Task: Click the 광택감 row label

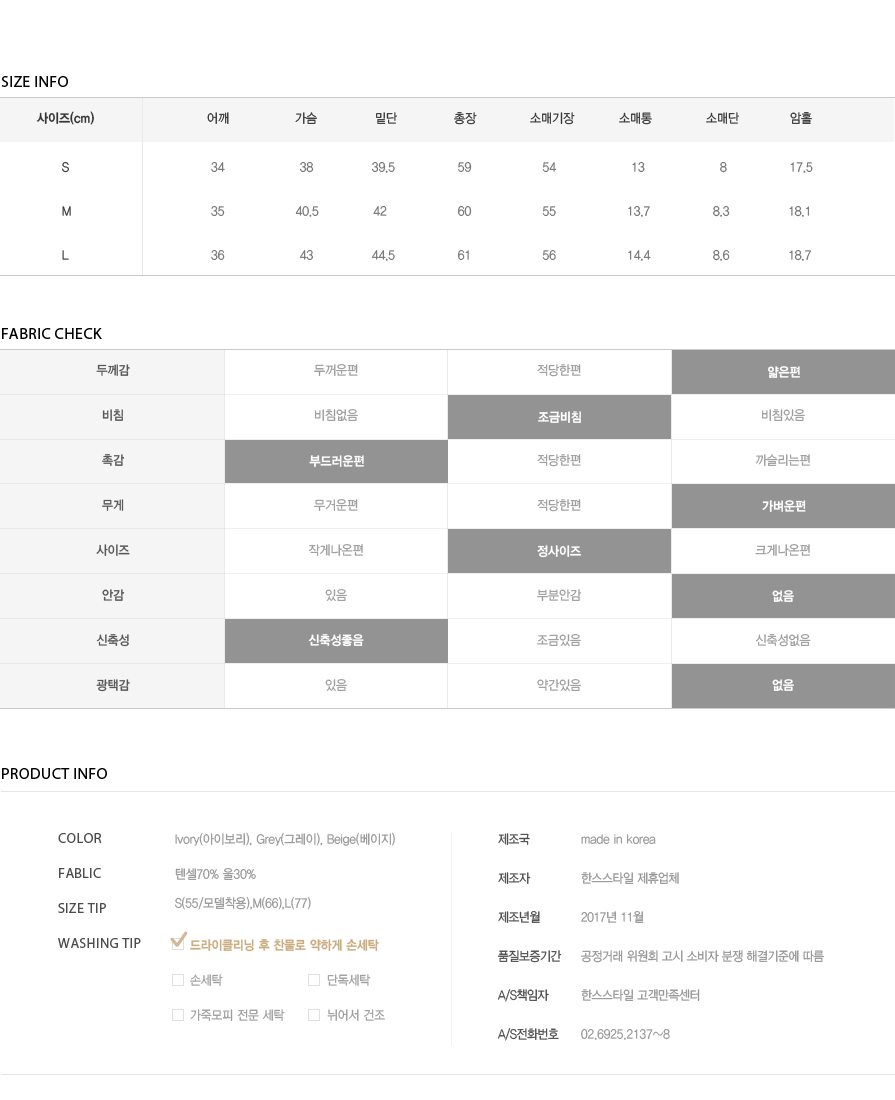Action: click(112, 685)
